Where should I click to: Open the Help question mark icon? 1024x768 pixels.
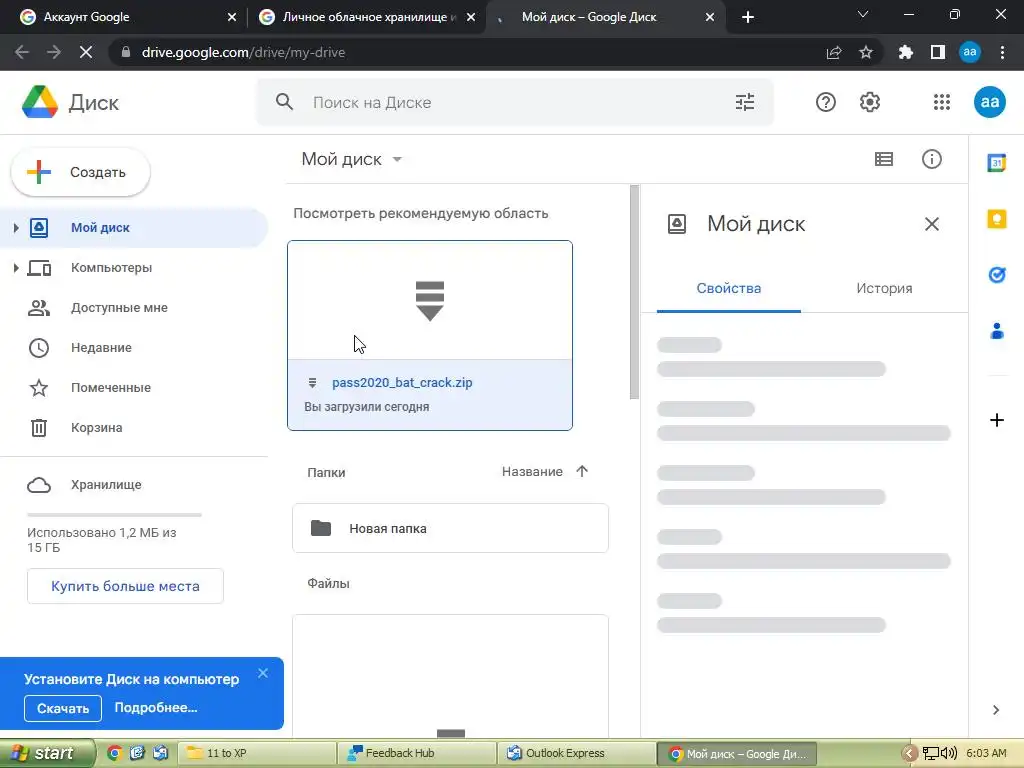[825, 103]
